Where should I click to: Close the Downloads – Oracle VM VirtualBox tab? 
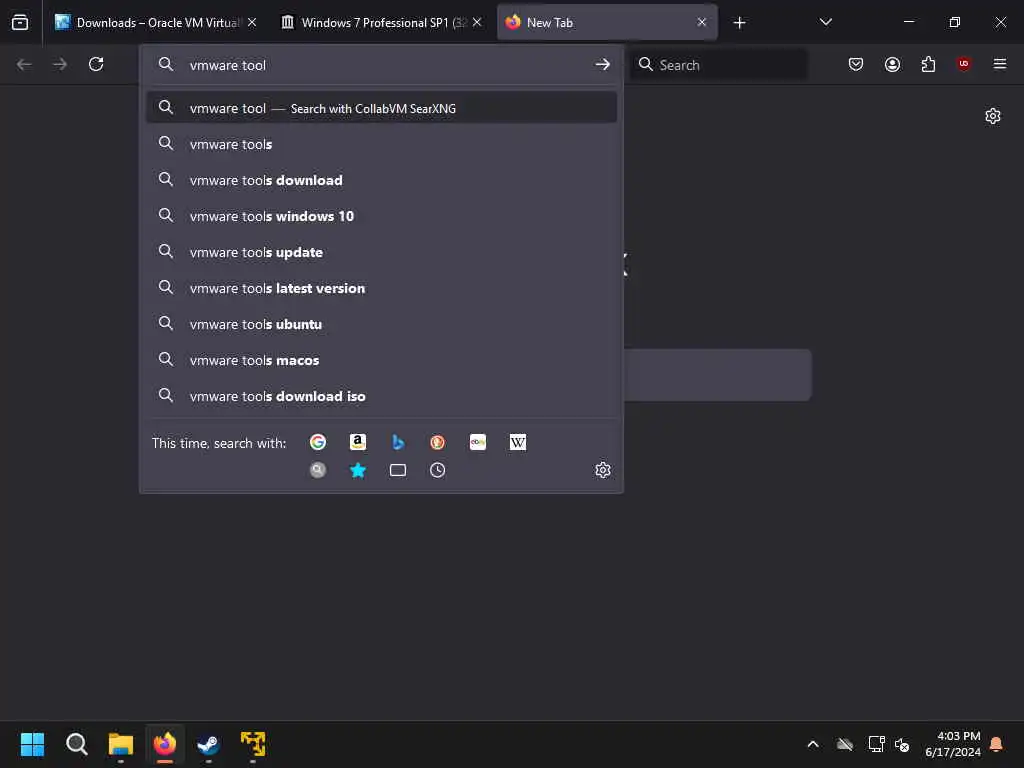click(252, 22)
